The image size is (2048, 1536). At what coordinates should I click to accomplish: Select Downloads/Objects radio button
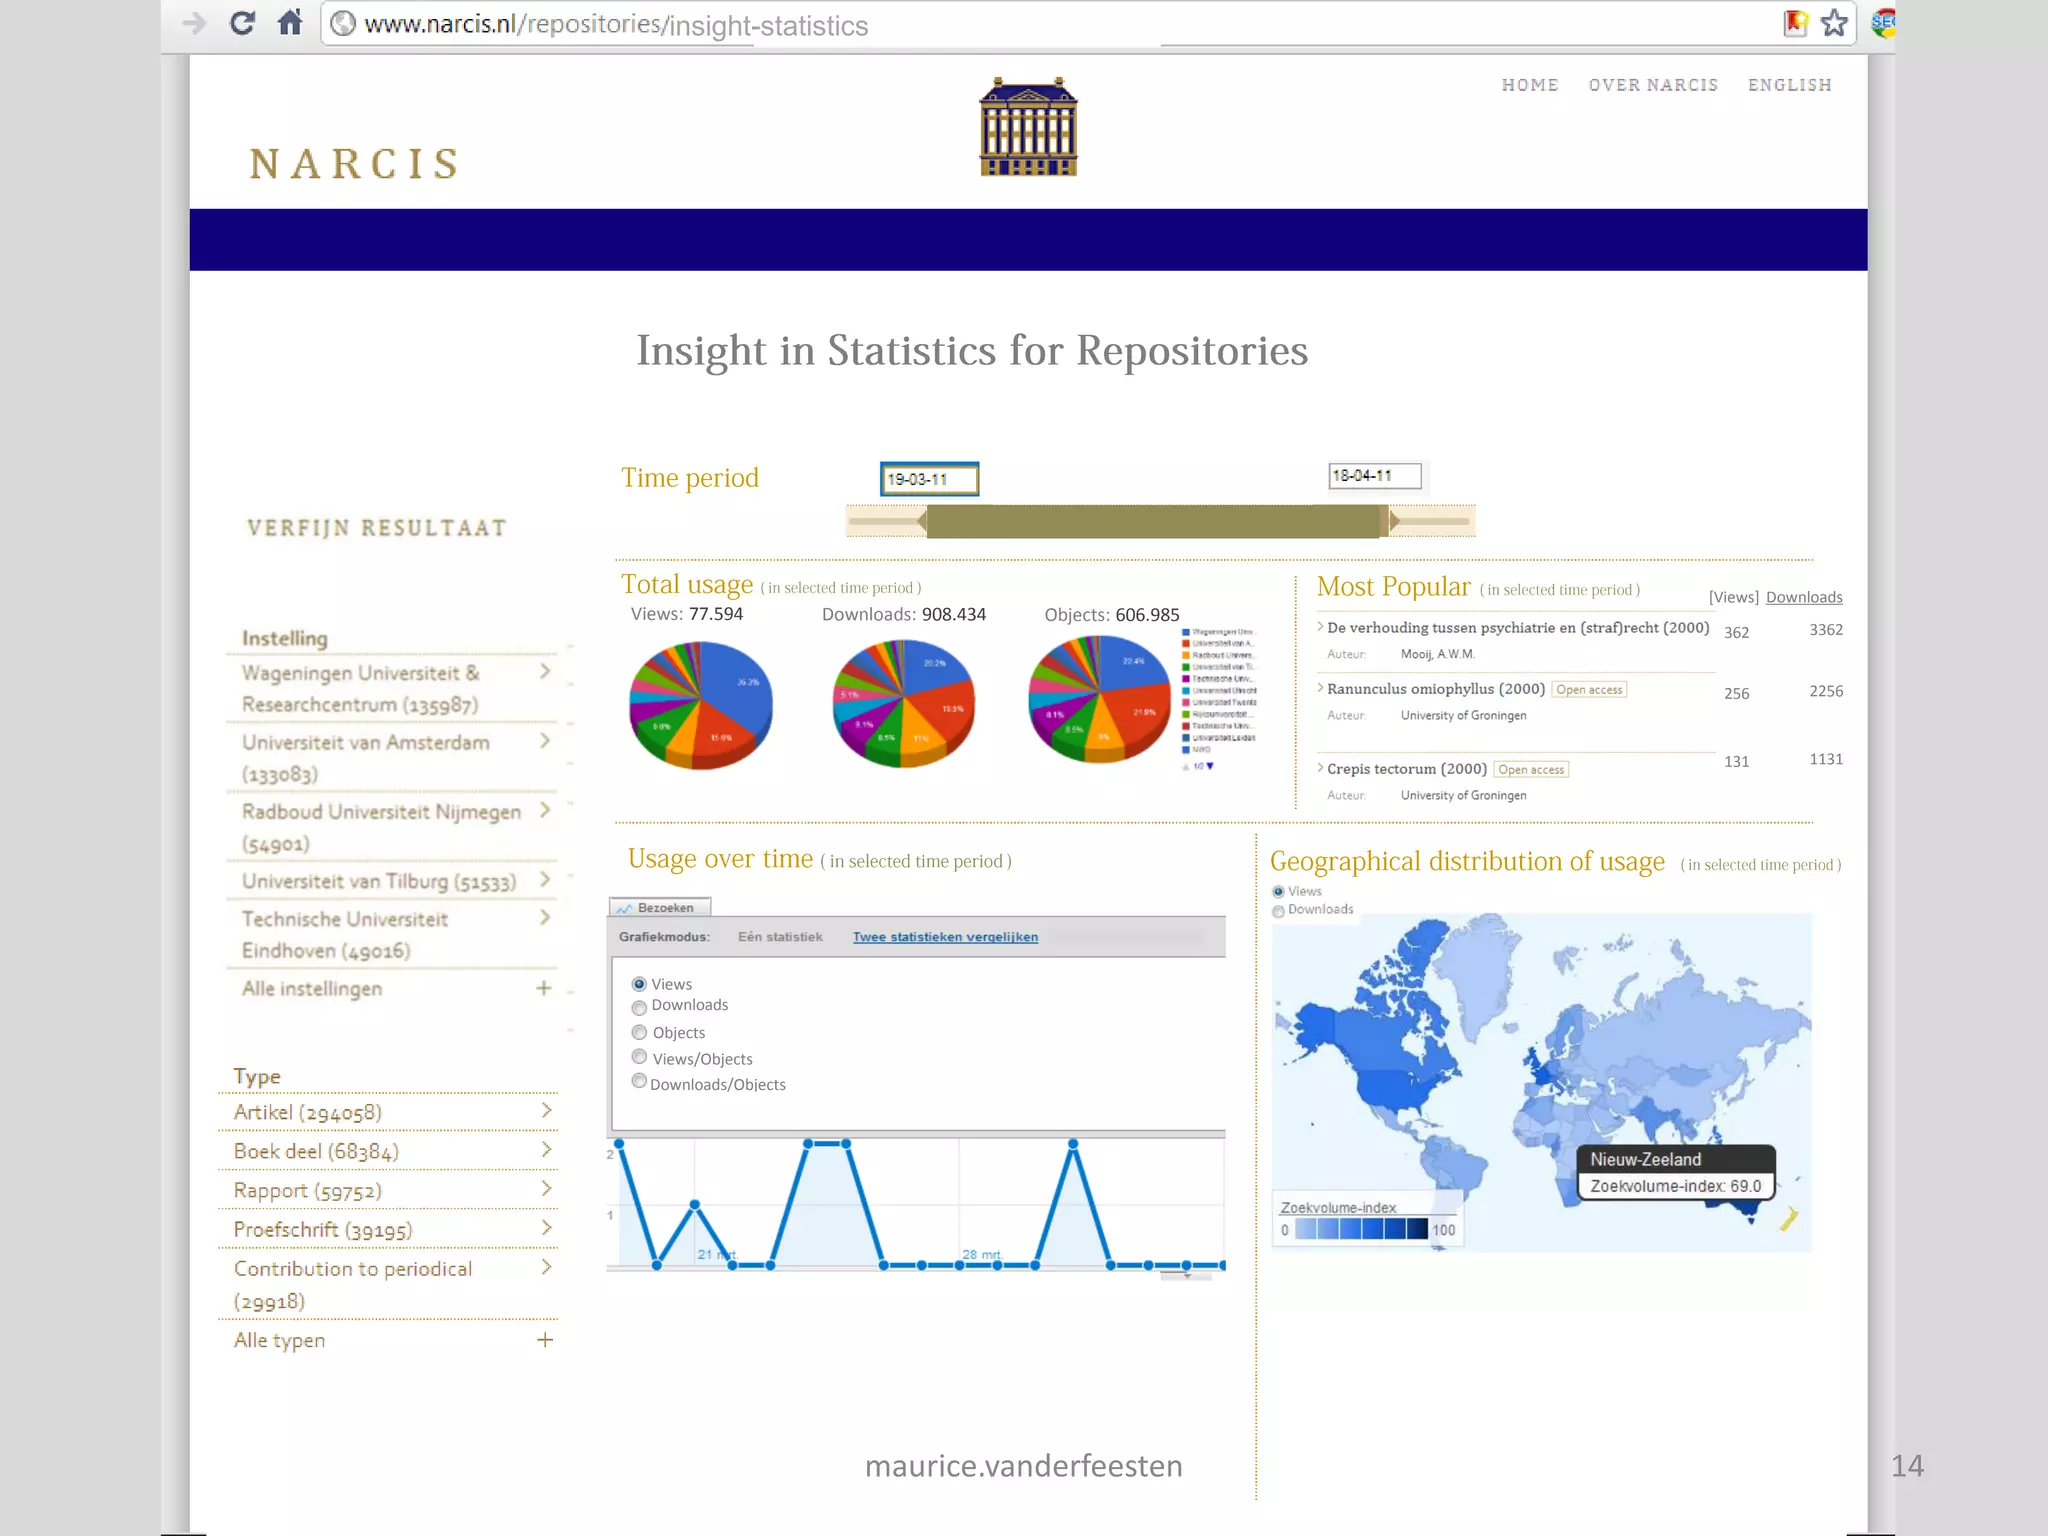point(639,1081)
